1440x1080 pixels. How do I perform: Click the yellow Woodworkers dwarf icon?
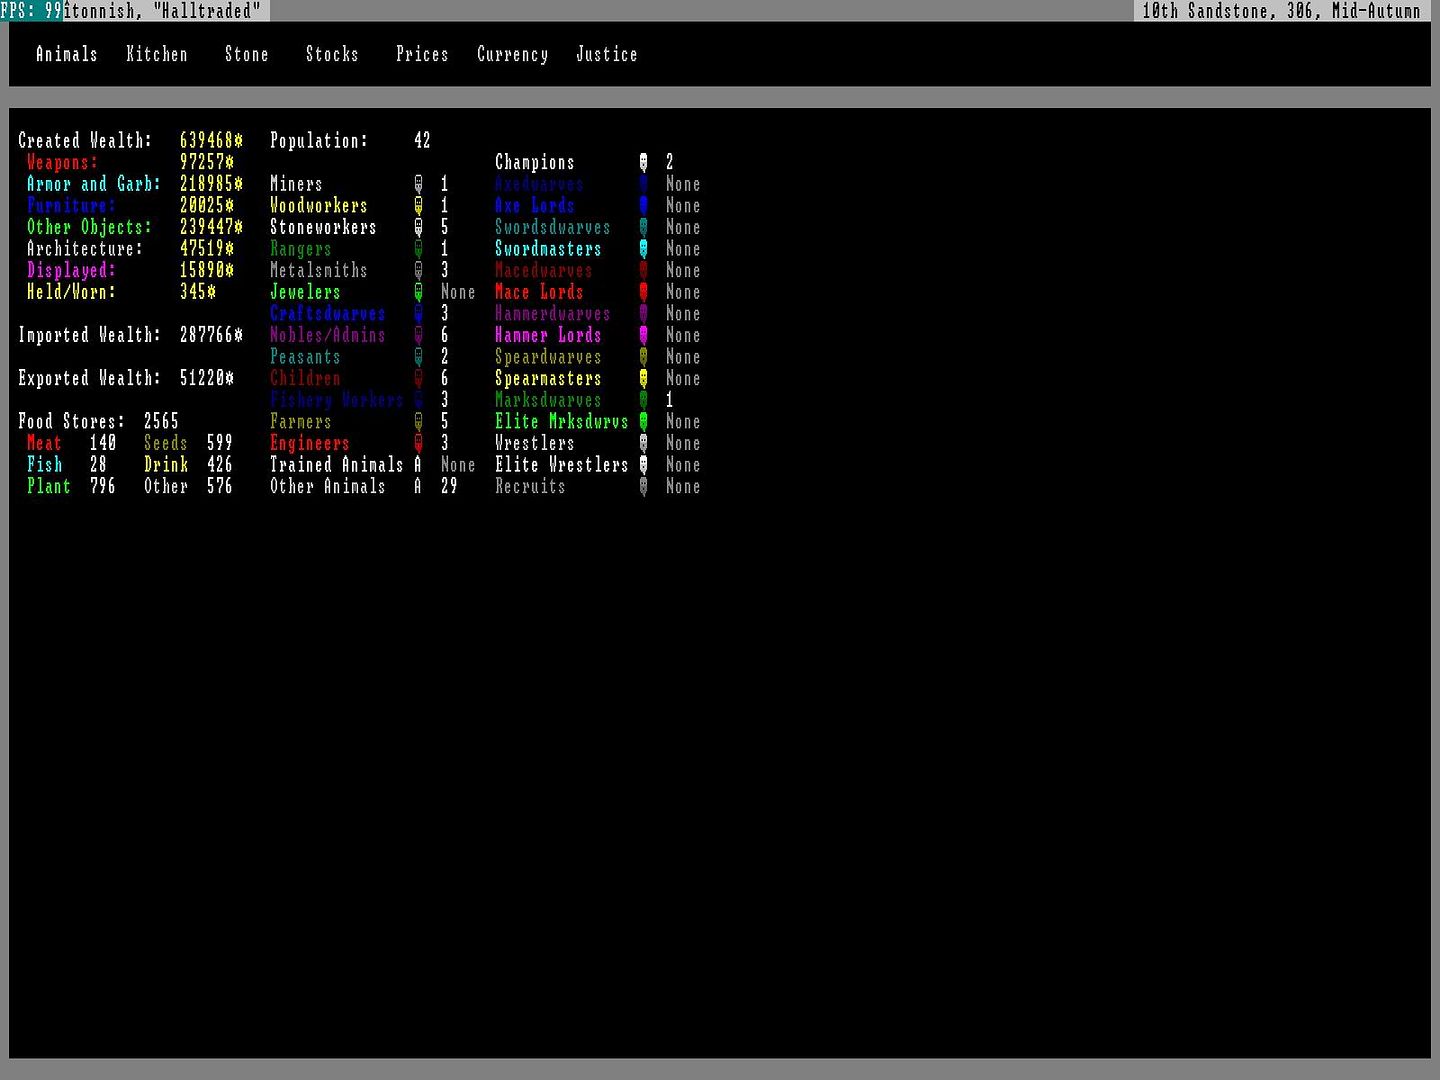[x=418, y=206]
